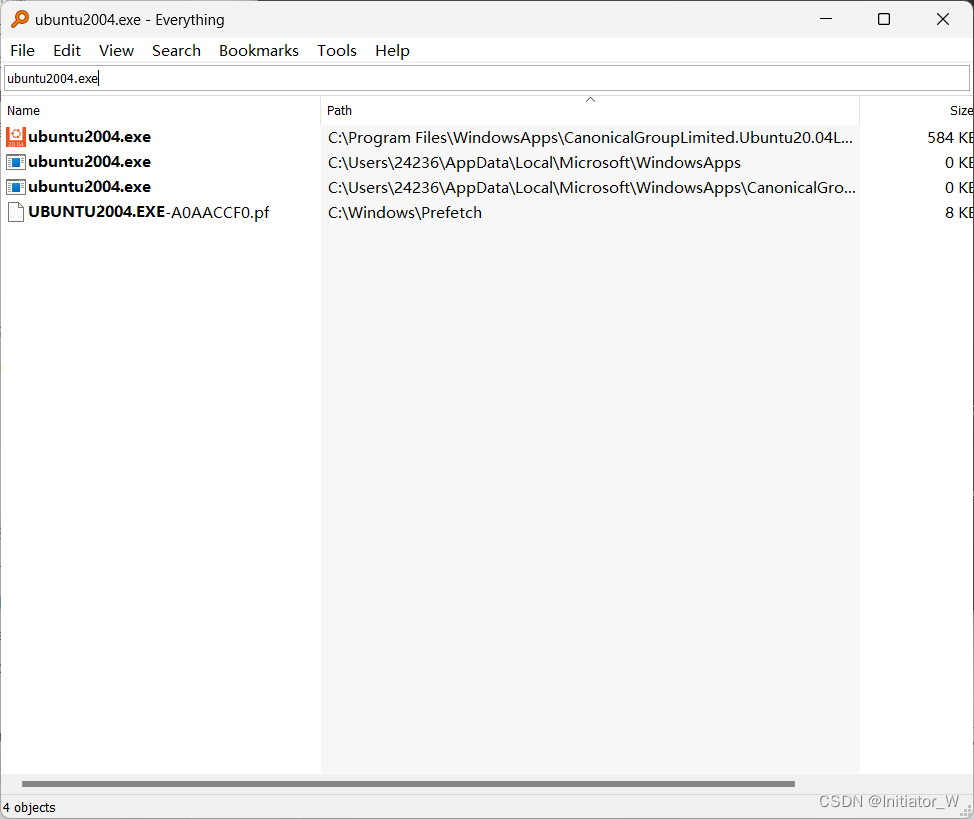Open the File menu
Screen dimensions: 974x819
point(22,50)
